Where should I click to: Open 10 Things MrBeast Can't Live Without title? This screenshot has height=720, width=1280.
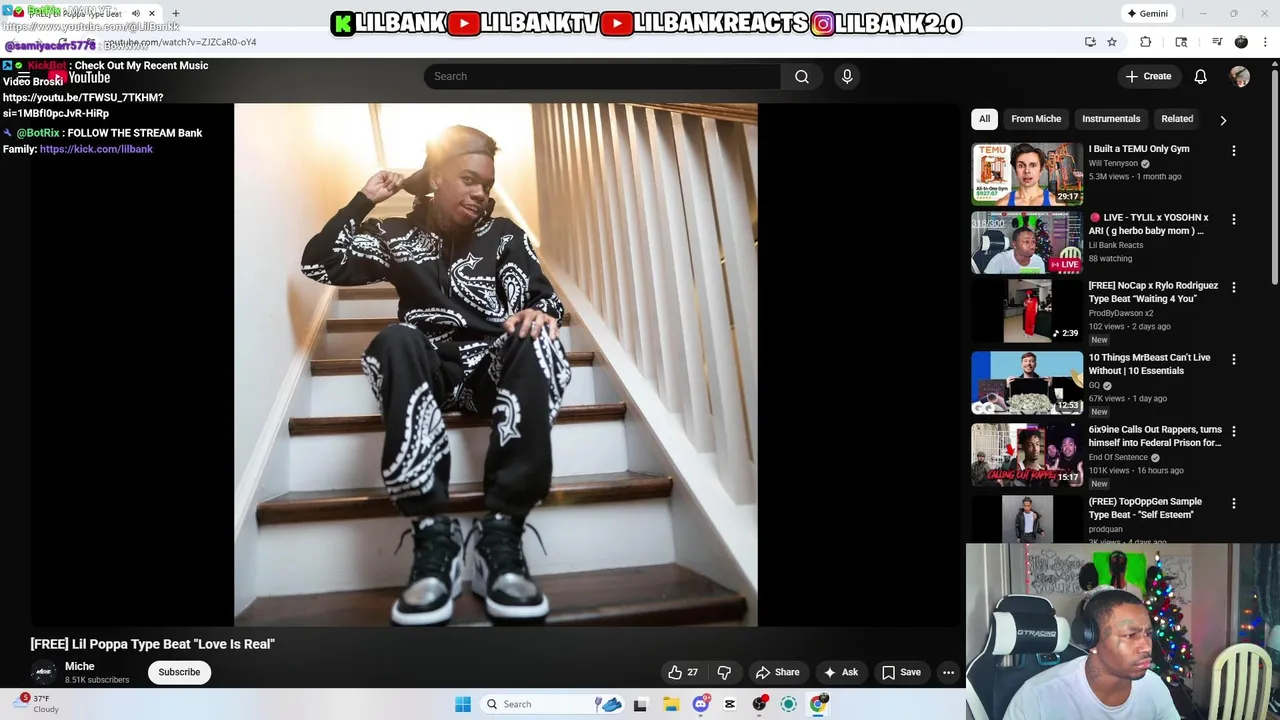(x=1150, y=364)
